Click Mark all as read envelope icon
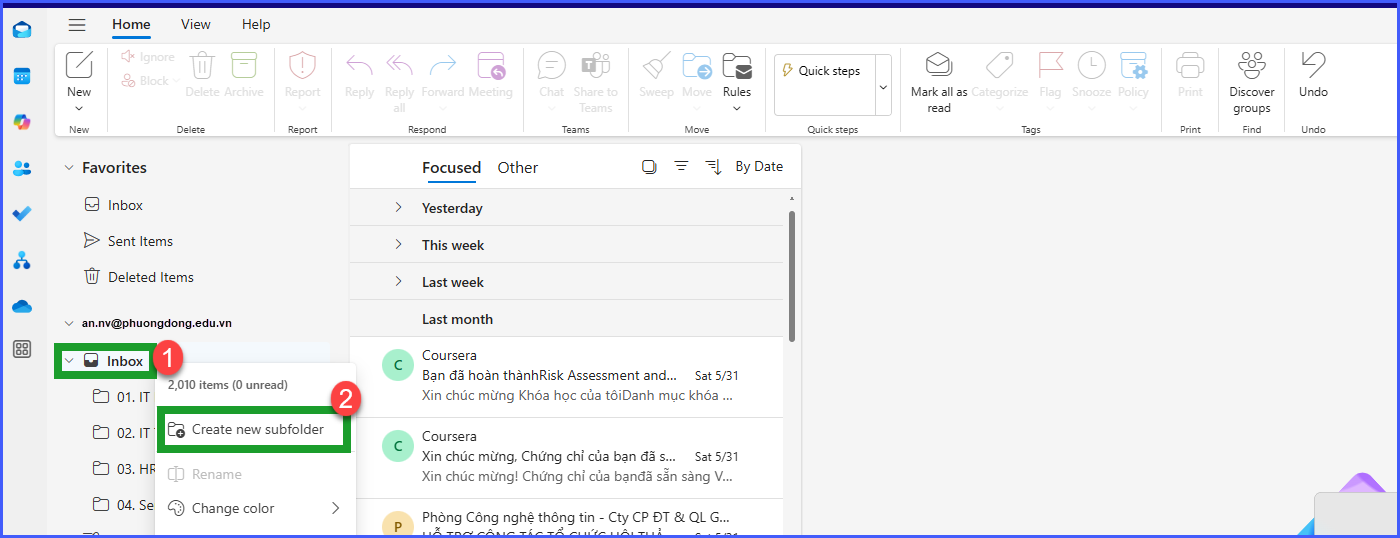 click(939, 66)
